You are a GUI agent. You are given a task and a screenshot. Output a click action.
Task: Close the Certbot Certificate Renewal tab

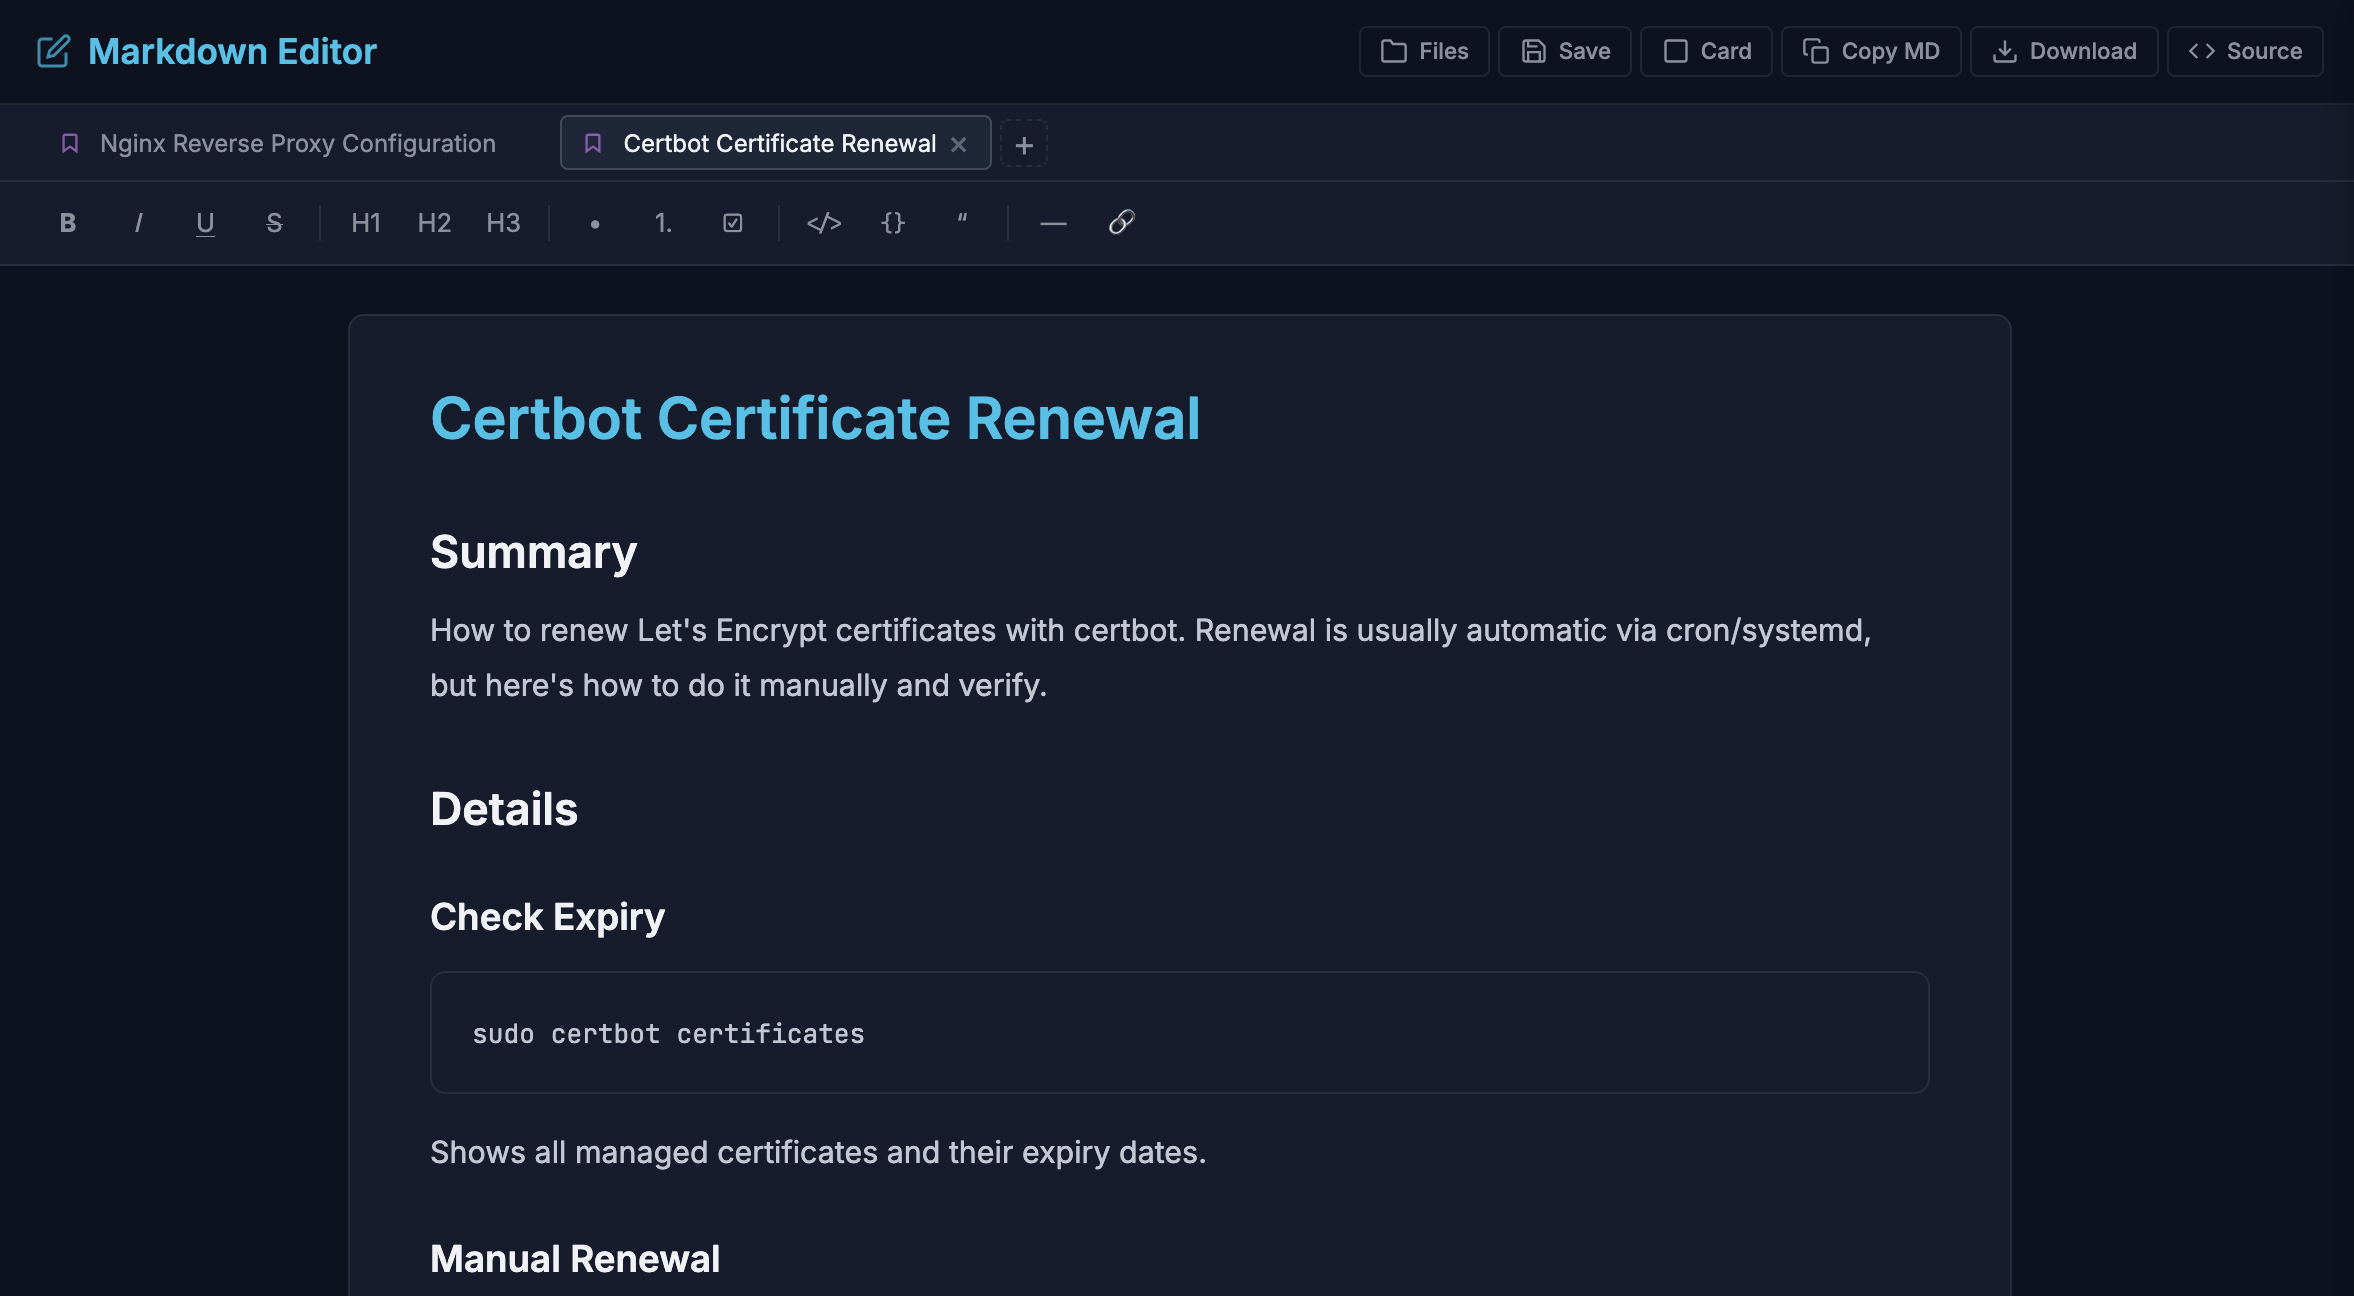click(959, 144)
